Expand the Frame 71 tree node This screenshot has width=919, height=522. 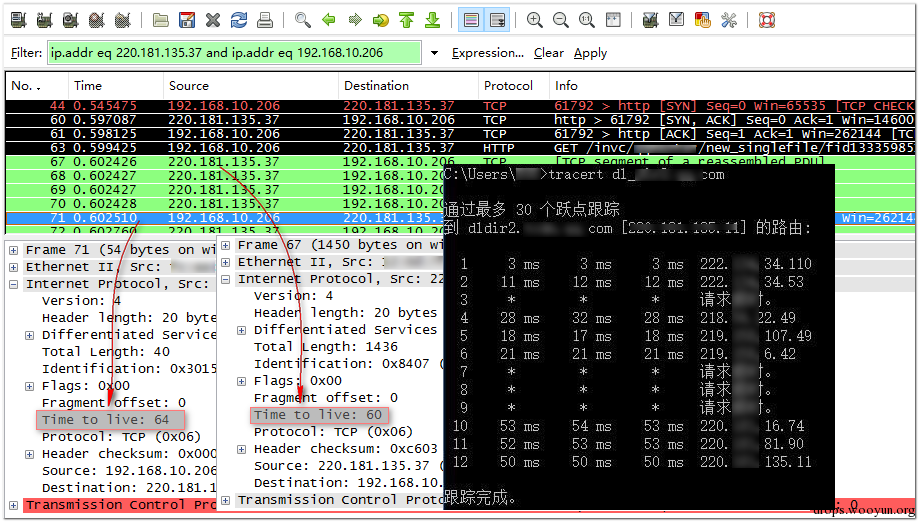tap(13, 250)
